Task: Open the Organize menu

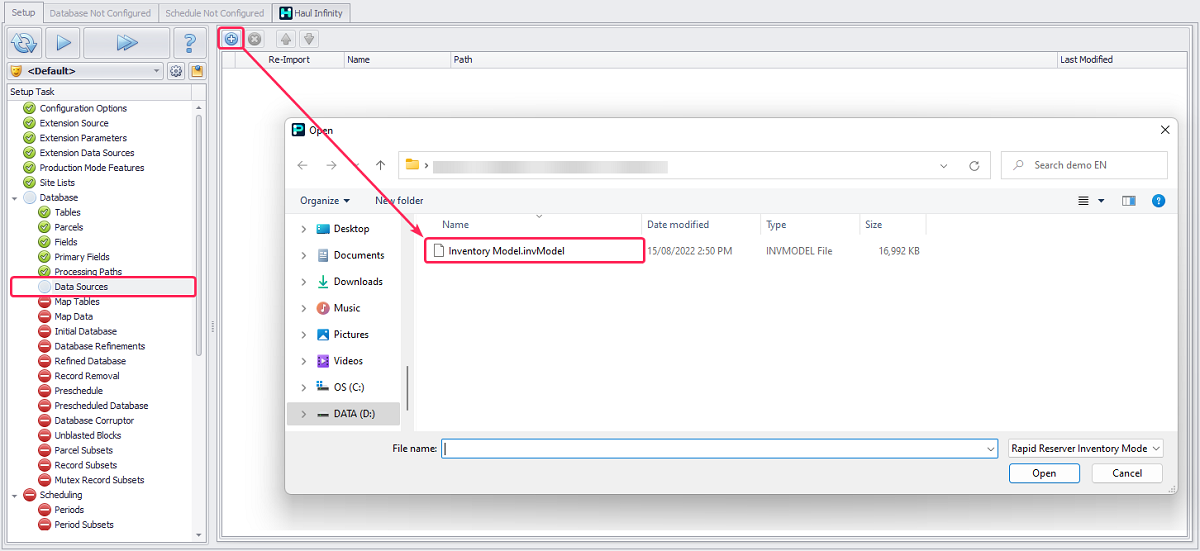Action: 325,201
